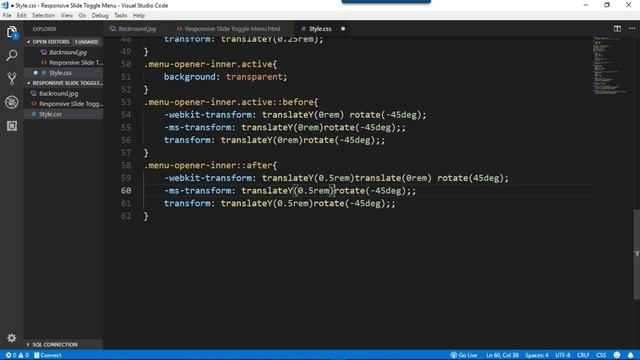
Task: Click the unsaved dot on Style.css tab
Action: click(x=343, y=29)
